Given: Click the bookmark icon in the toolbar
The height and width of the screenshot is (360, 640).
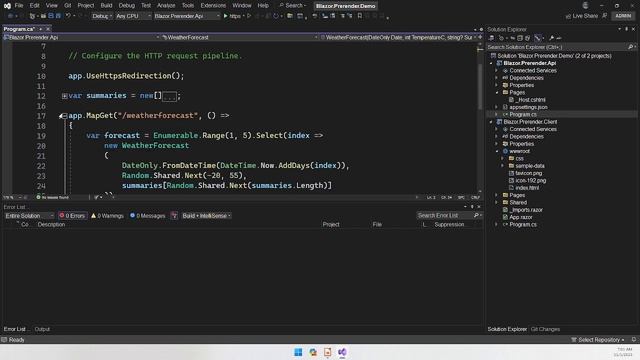Looking at the screenshot, I should tap(360, 16).
